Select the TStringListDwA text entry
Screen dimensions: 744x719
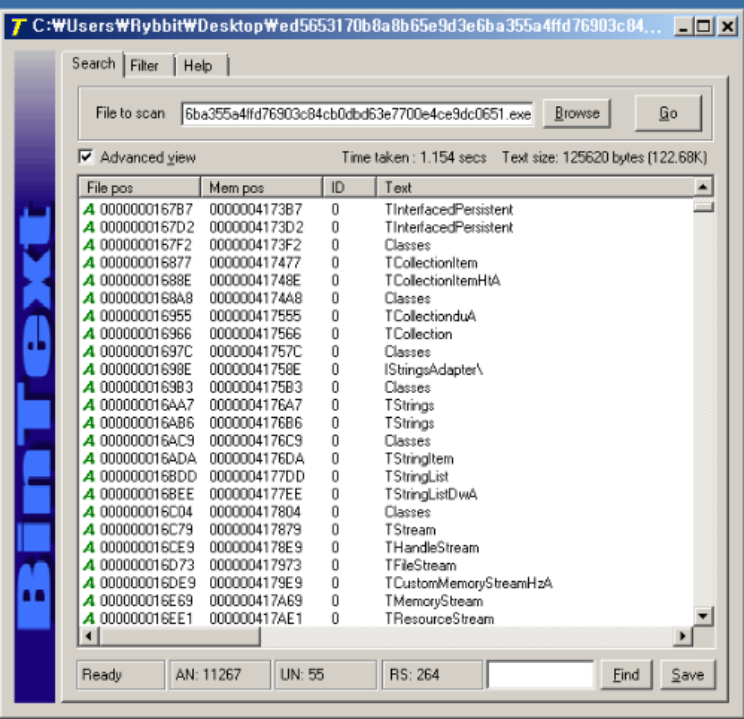tap(431, 494)
